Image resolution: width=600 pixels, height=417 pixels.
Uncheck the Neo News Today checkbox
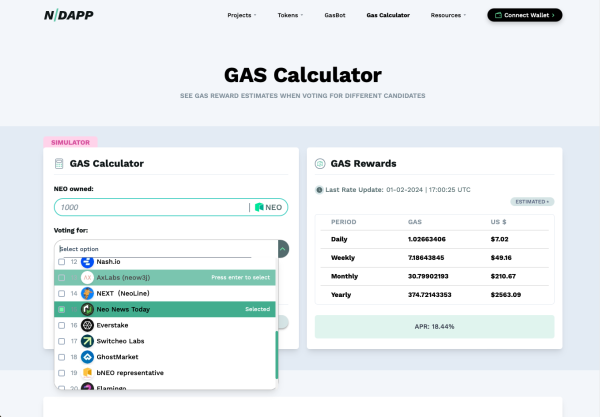62,309
